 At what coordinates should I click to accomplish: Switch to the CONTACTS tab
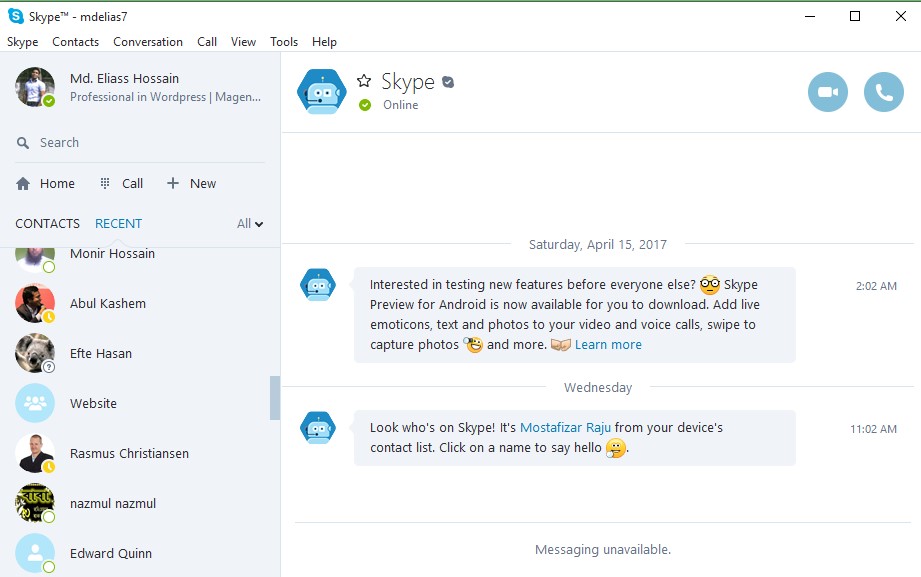pos(48,223)
